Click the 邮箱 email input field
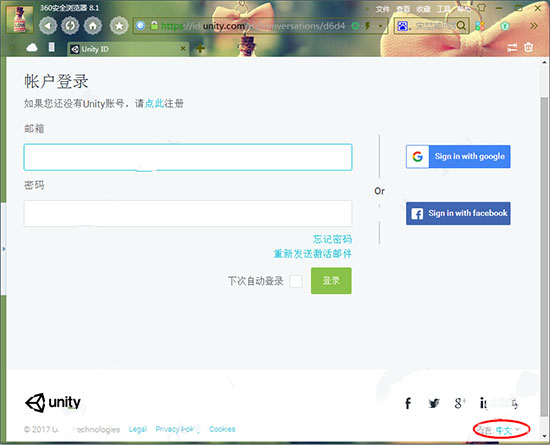This screenshot has width=550, height=445. click(x=188, y=157)
